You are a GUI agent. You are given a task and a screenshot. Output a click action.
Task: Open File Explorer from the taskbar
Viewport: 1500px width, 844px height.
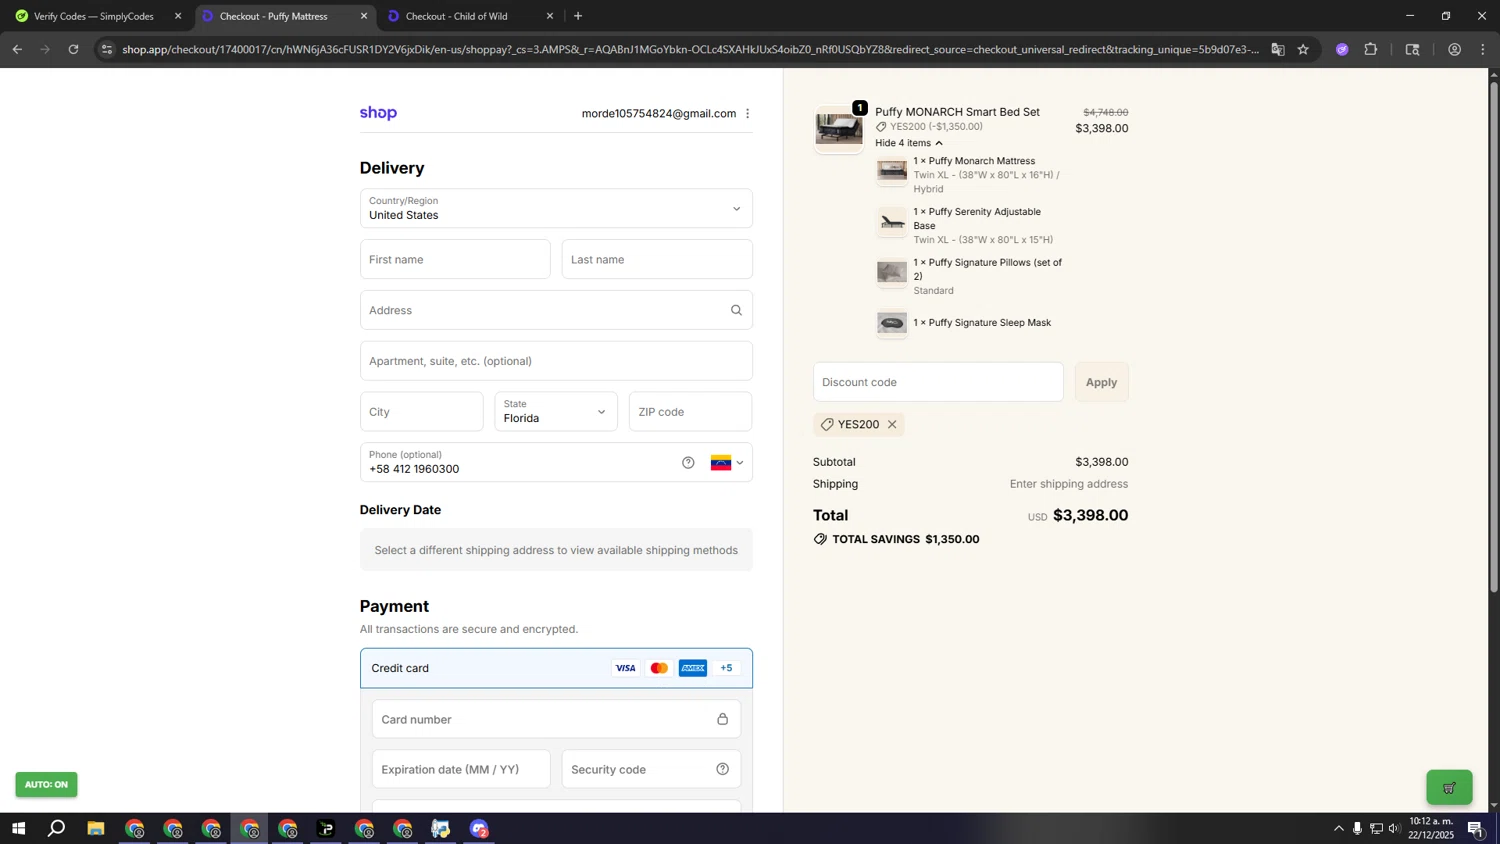96,829
